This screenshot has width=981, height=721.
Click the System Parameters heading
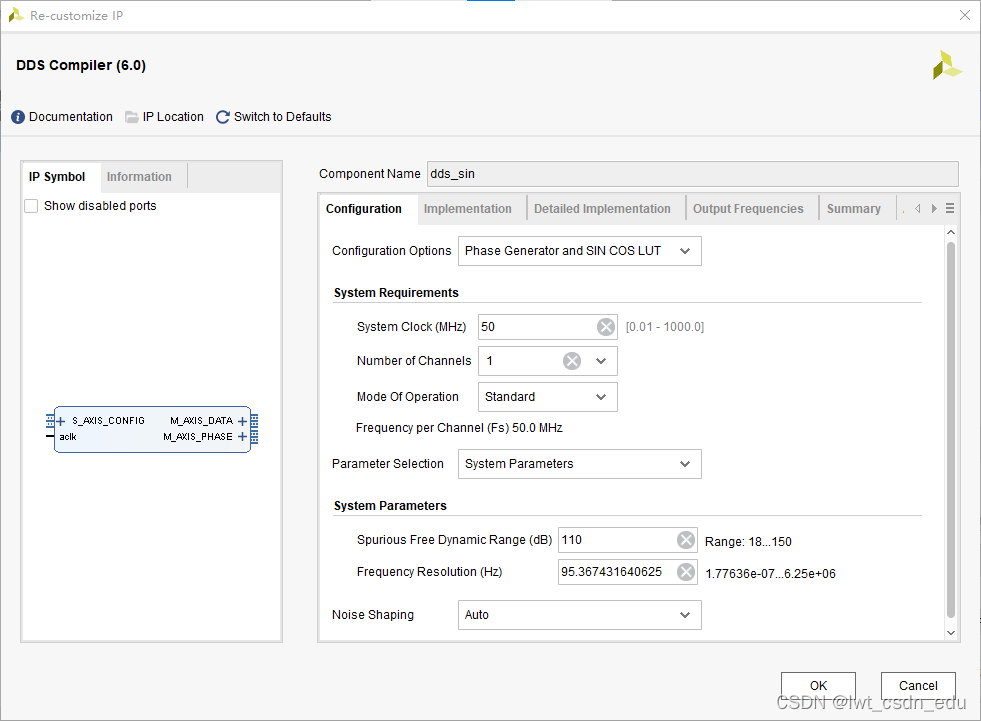pos(390,506)
